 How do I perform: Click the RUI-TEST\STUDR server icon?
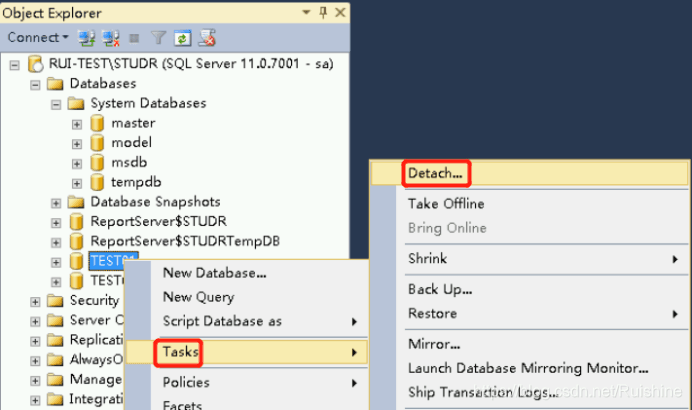pos(35,64)
